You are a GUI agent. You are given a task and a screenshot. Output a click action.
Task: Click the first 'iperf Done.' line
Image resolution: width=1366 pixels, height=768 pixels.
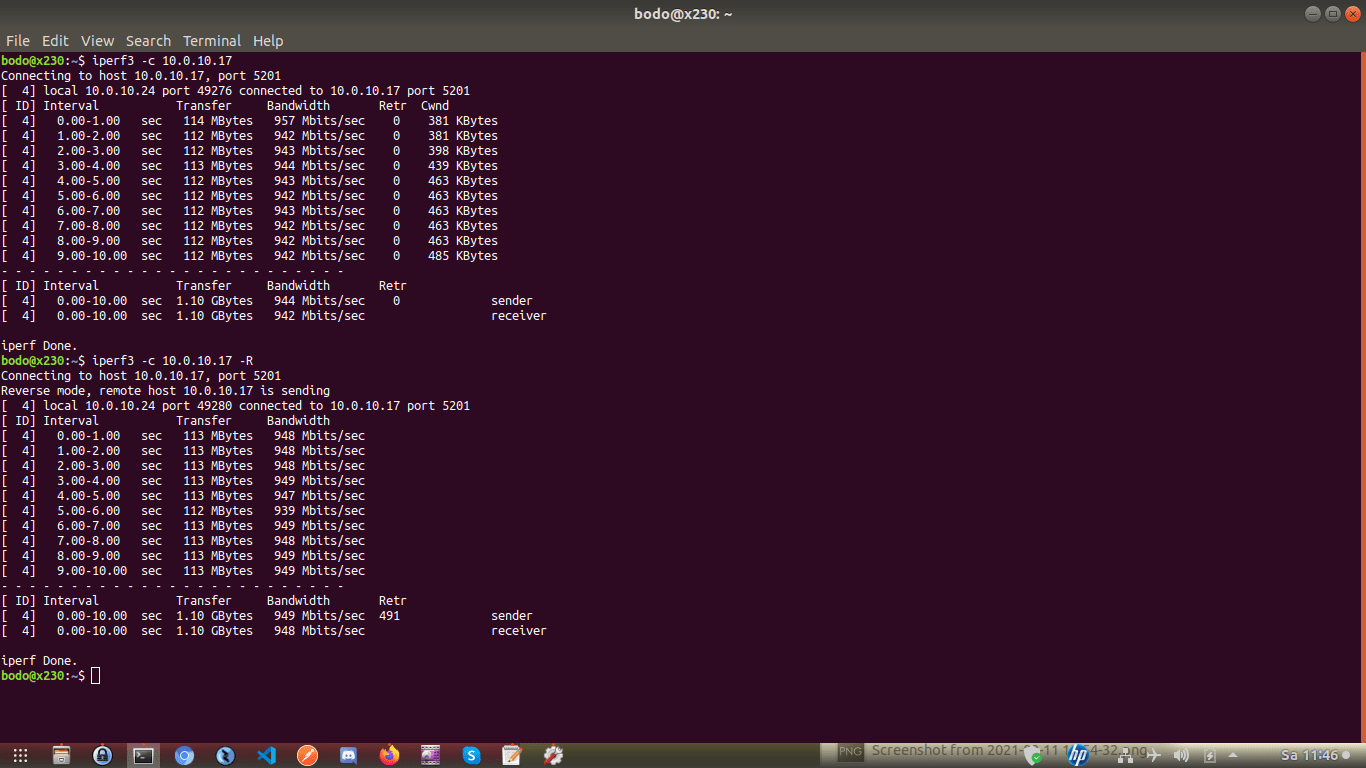(40, 346)
